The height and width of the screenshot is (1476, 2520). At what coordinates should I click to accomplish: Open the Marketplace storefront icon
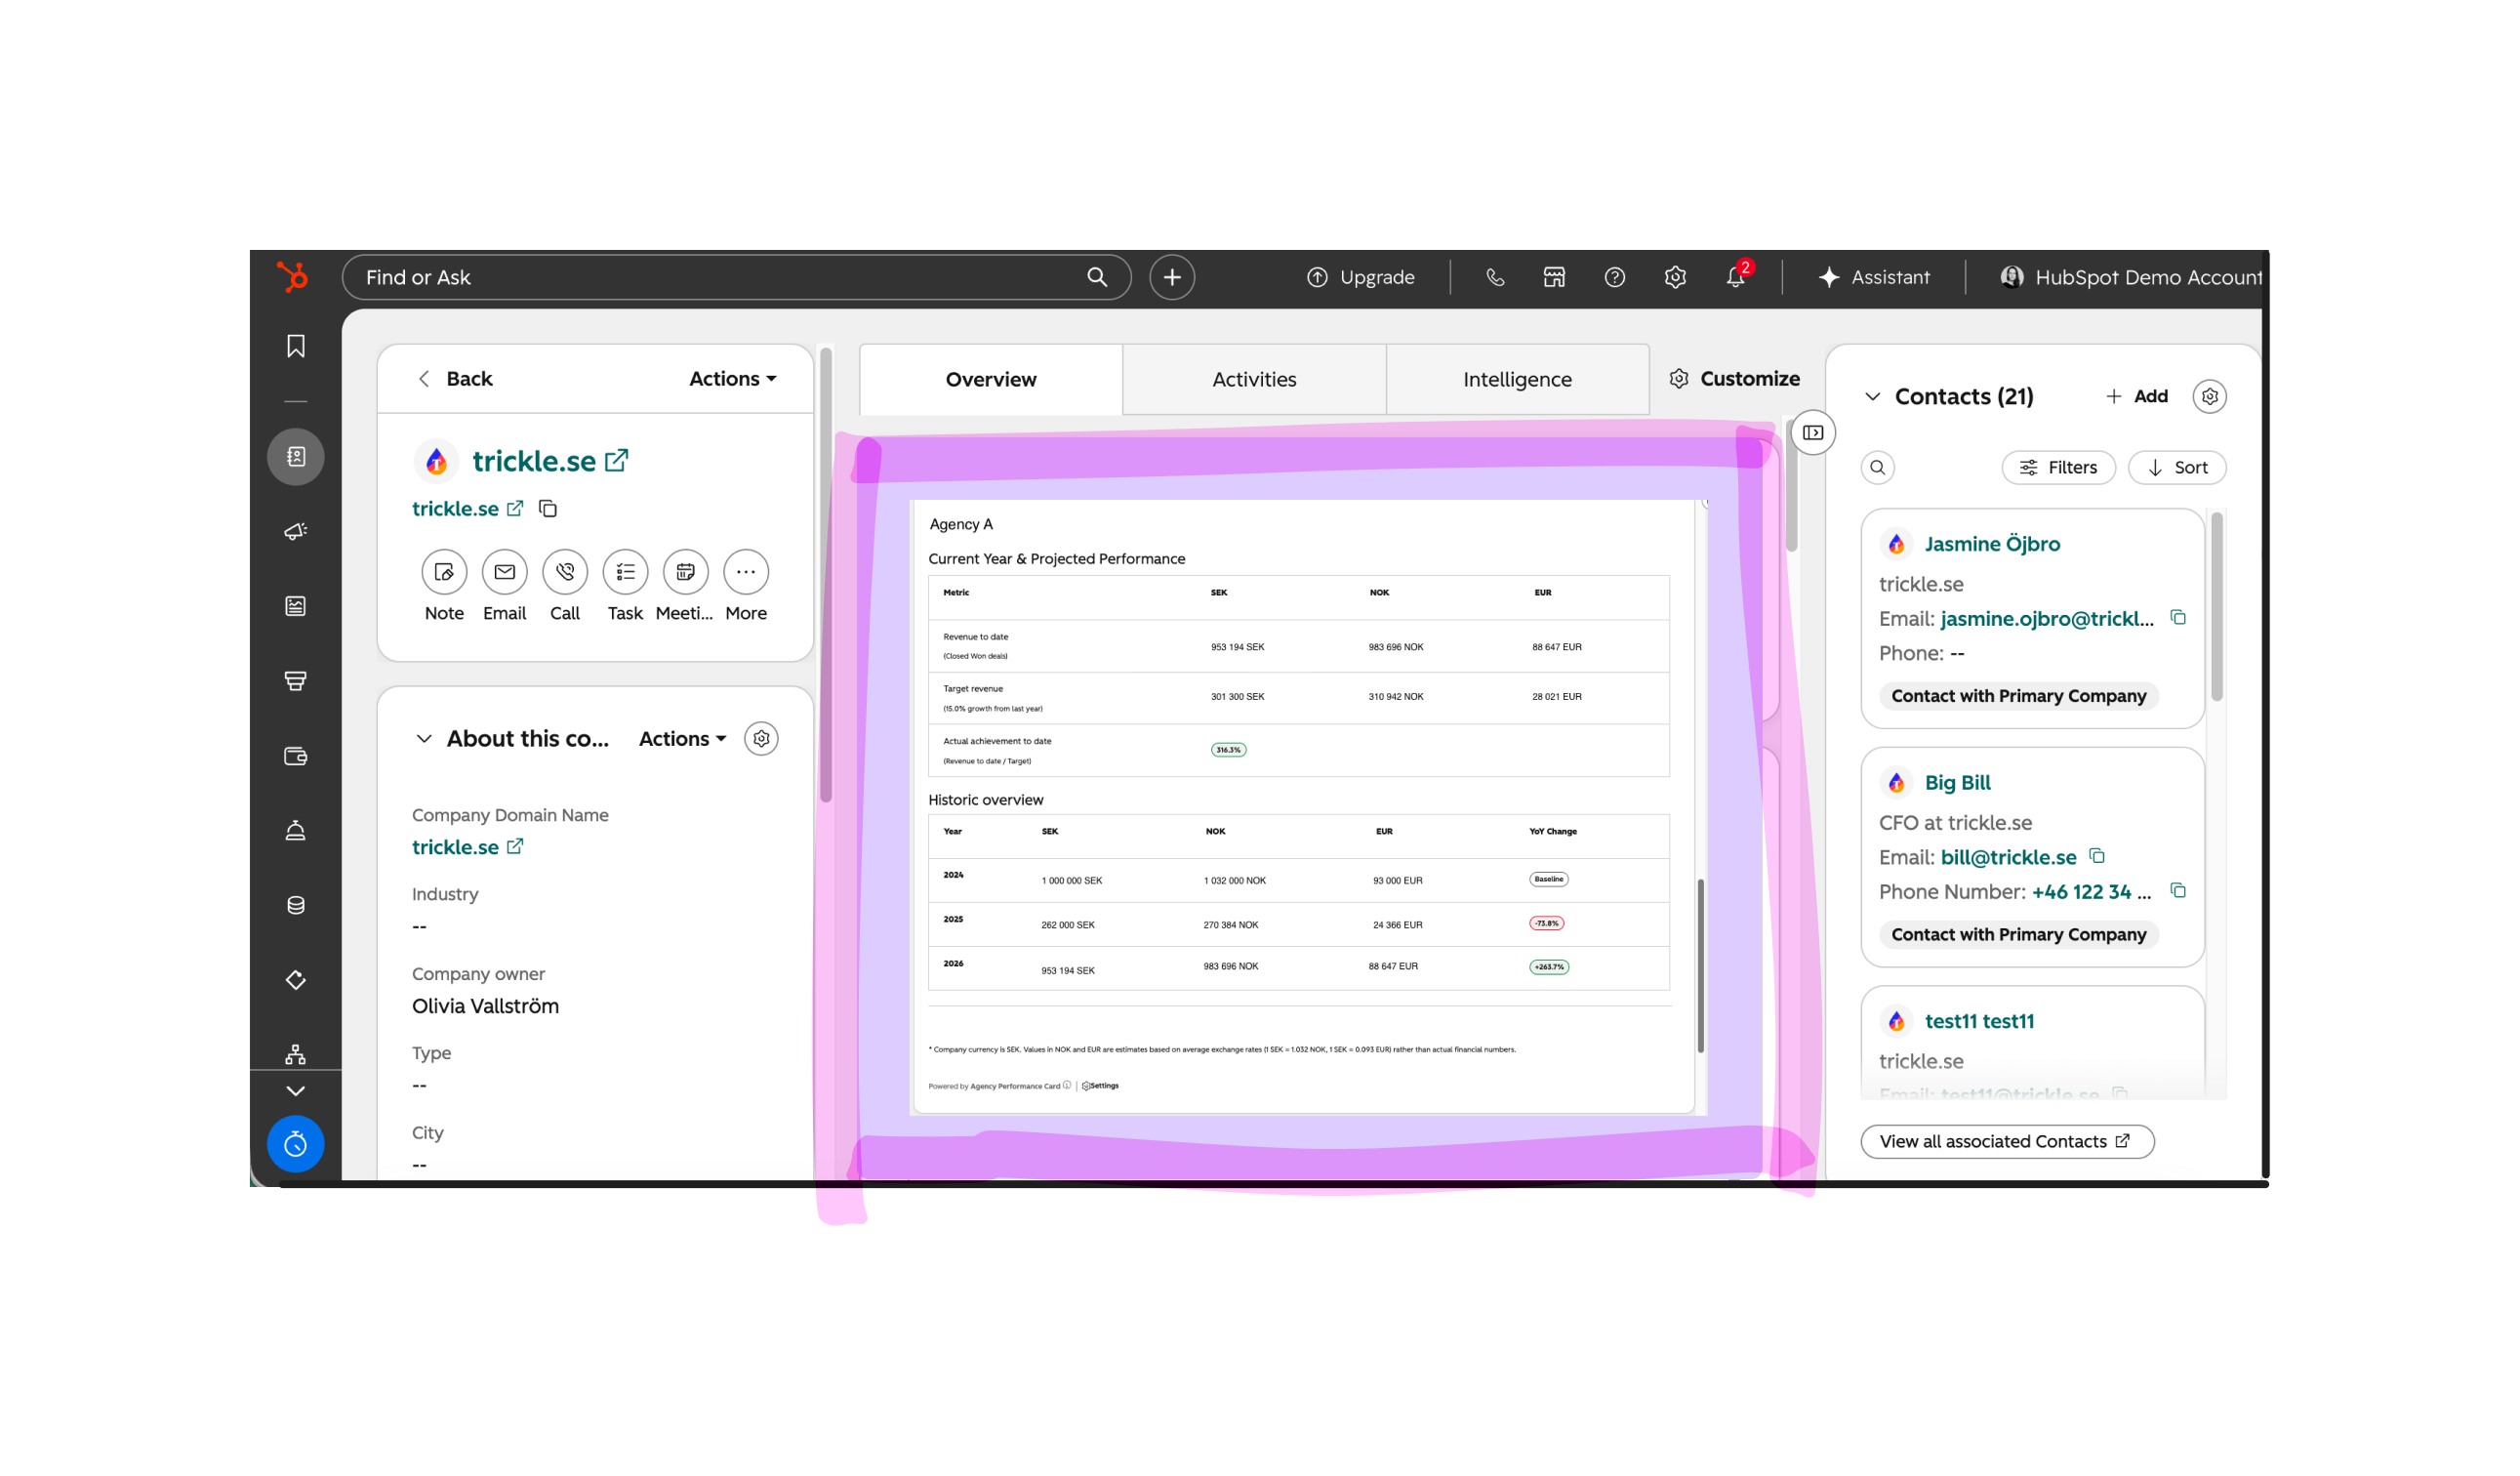coord(1554,277)
